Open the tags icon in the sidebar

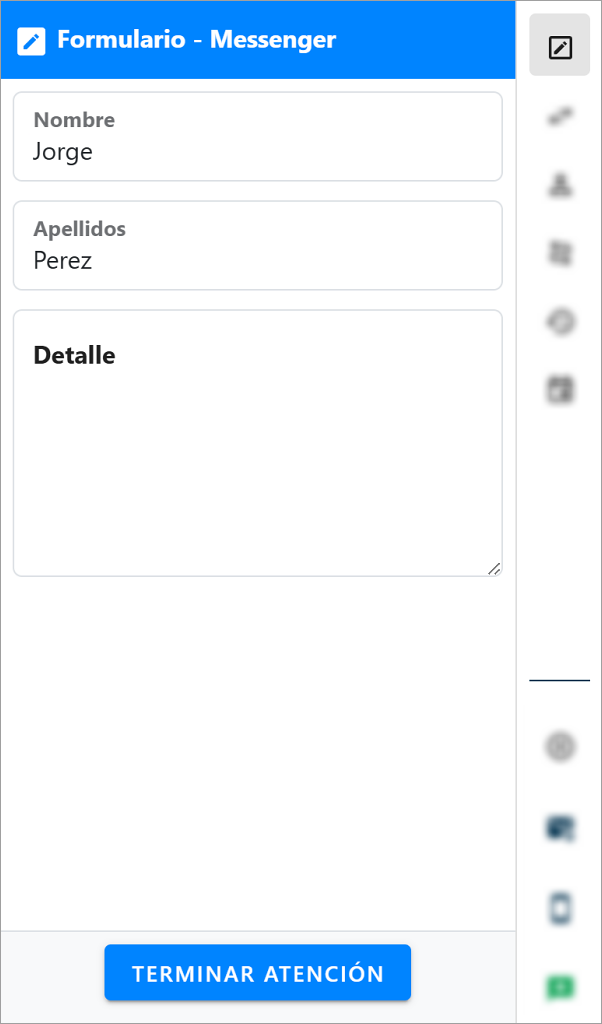[x=559, y=322]
